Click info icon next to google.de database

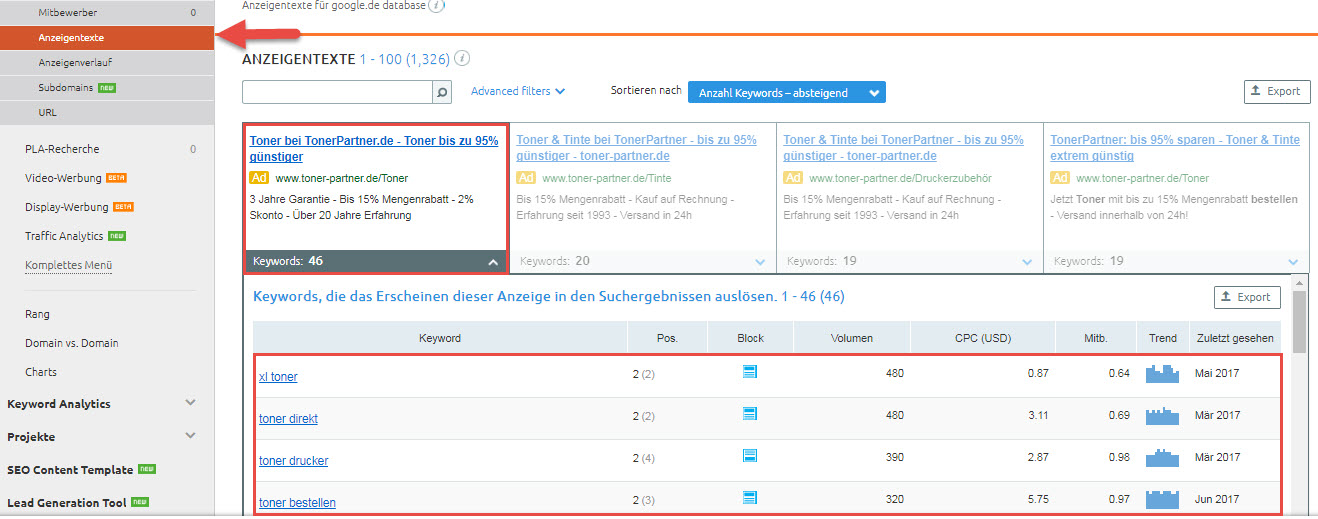[x=438, y=5]
